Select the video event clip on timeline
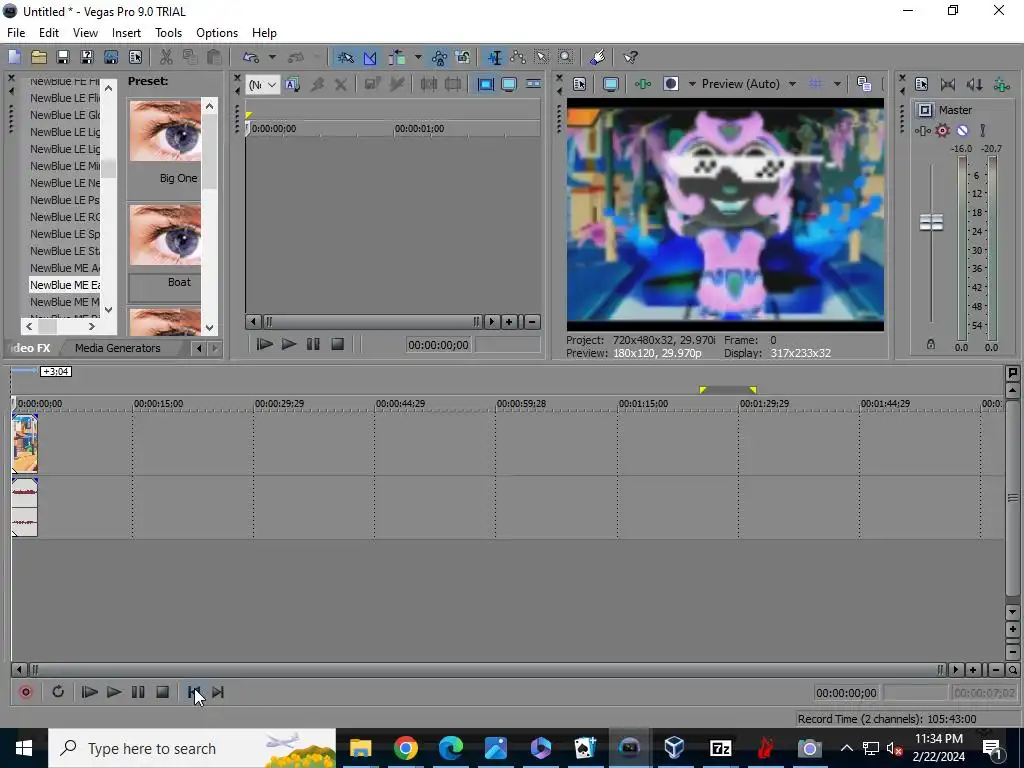1024x768 pixels. [25, 443]
